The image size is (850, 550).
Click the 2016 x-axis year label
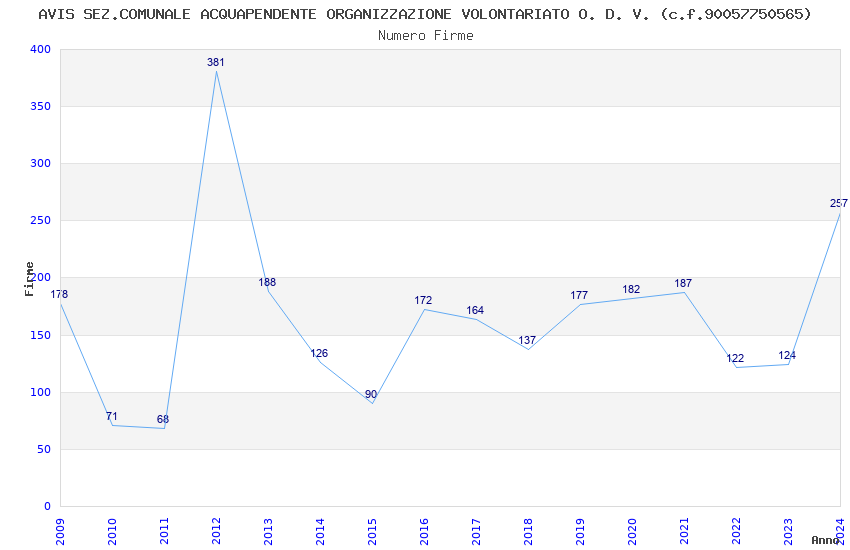[424, 532]
